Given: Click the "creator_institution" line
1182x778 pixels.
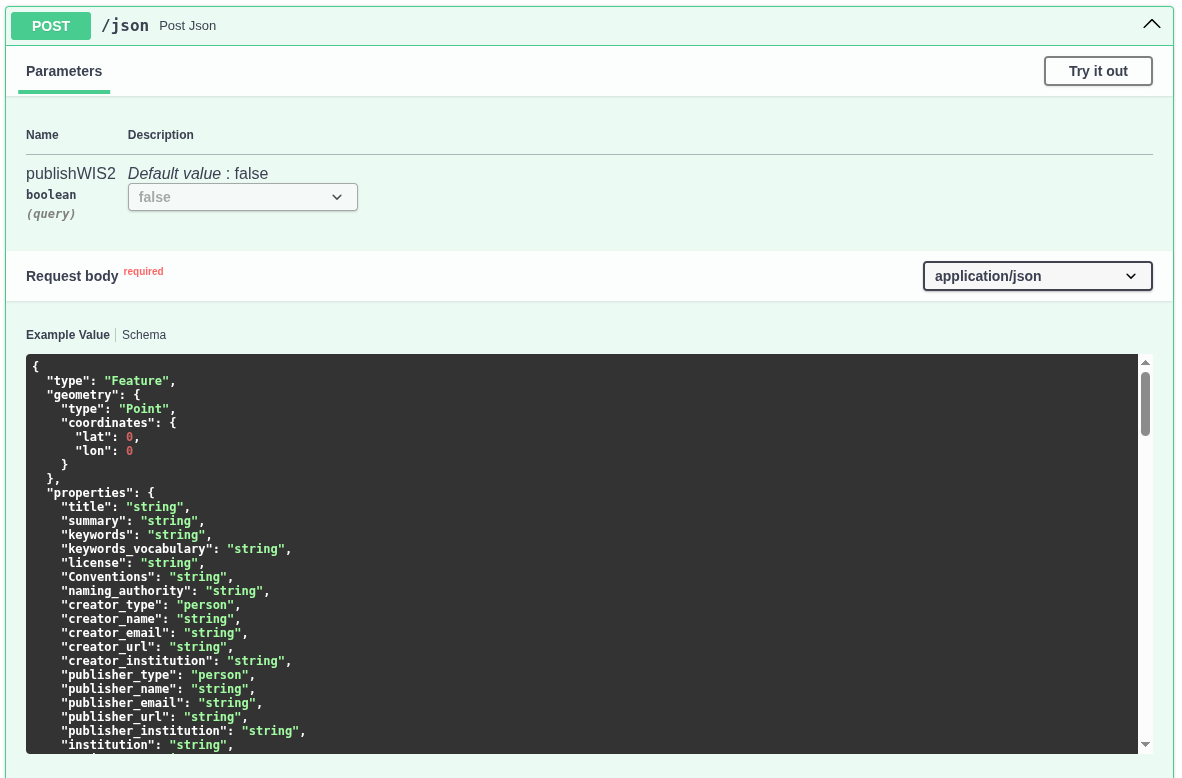Looking at the screenshot, I should point(176,660).
